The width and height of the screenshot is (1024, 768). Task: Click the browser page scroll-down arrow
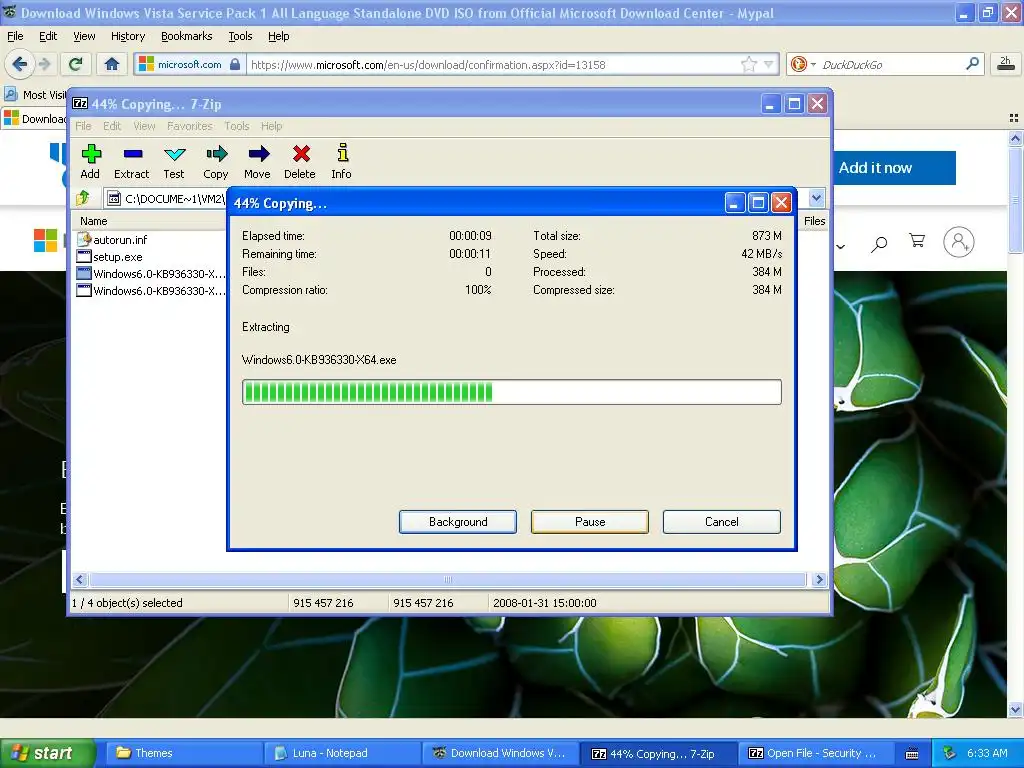[1015, 710]
